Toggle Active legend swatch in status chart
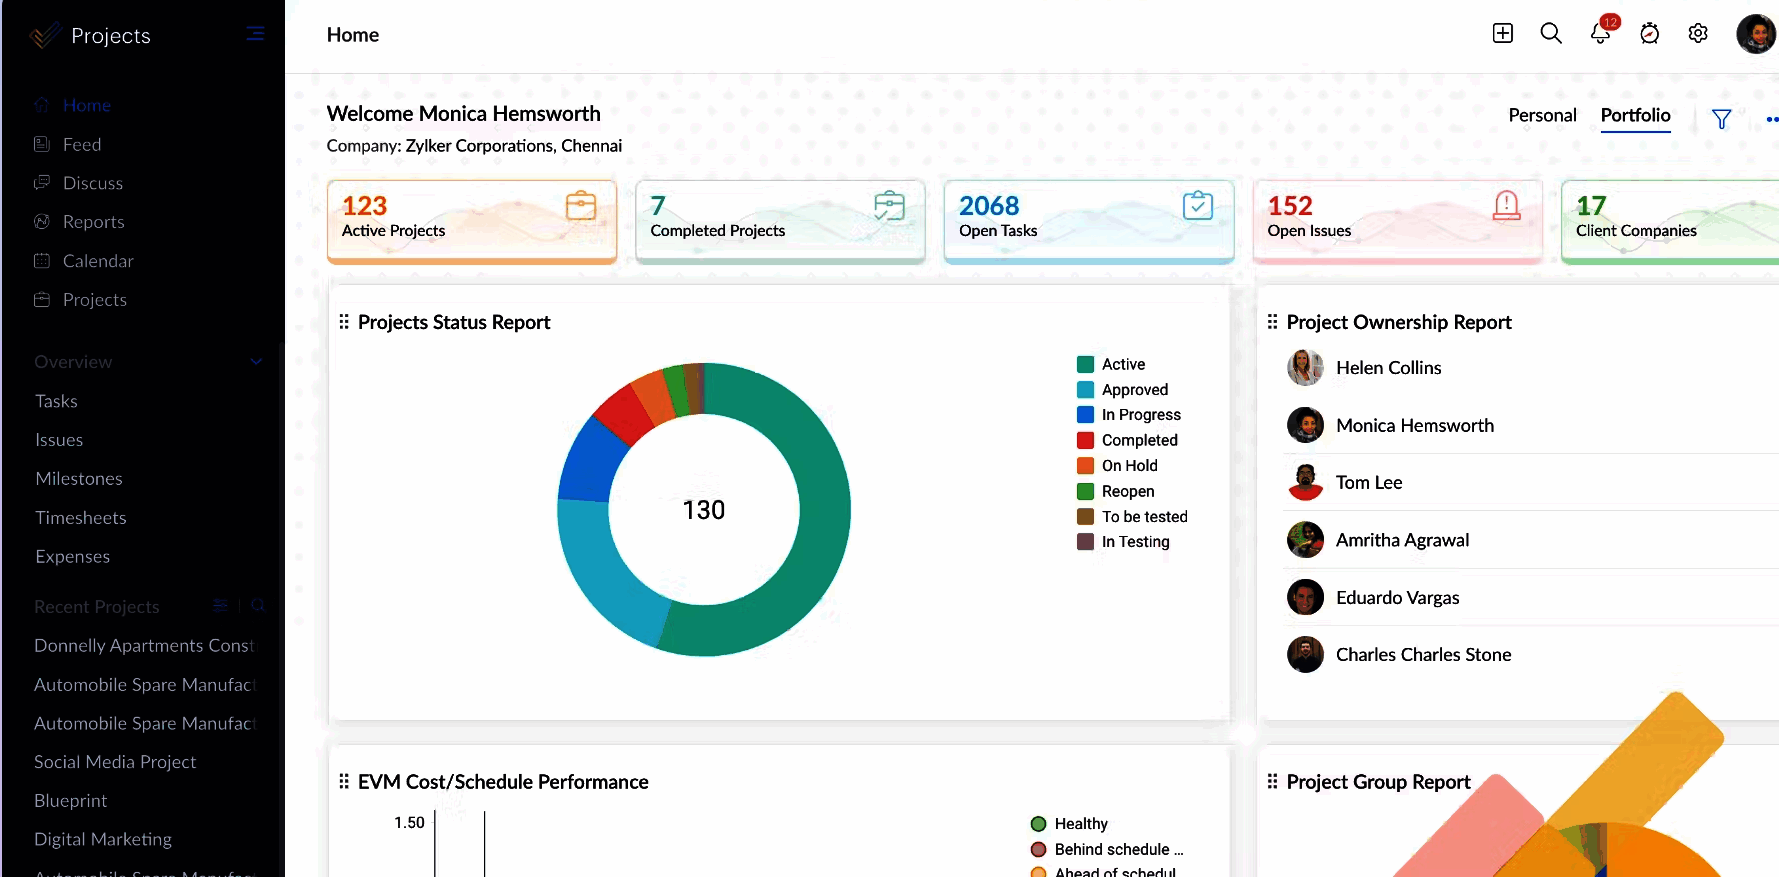Screen dimensions: 1779x877 coord(1085,364)
